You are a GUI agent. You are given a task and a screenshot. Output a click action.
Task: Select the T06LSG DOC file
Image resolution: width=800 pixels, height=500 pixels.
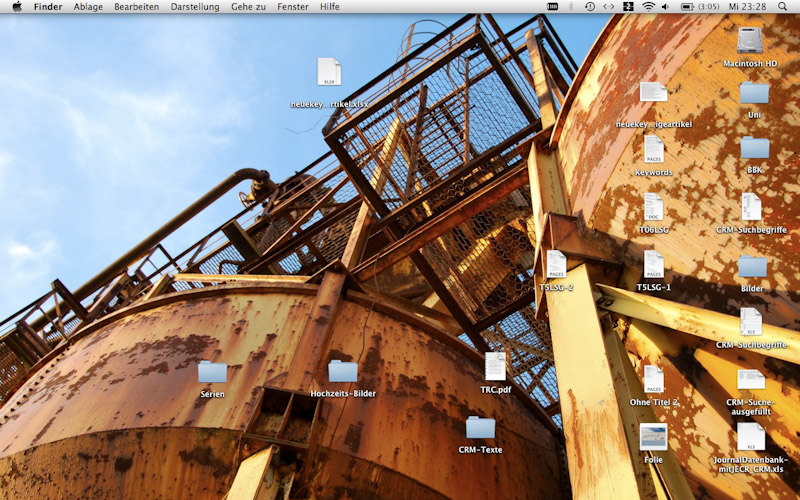pos(654,207)
